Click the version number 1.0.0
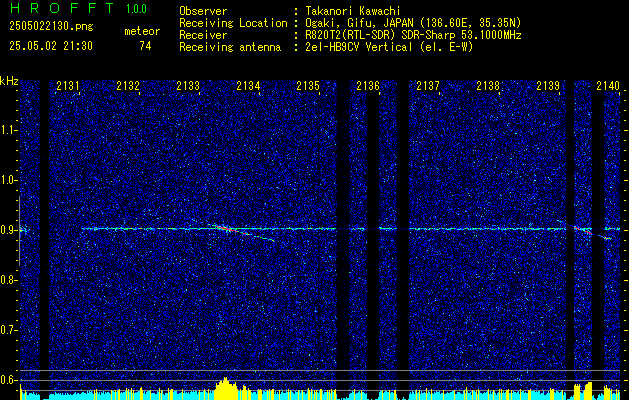This screenshot has height=400, width=629. (x=136, y=9)
